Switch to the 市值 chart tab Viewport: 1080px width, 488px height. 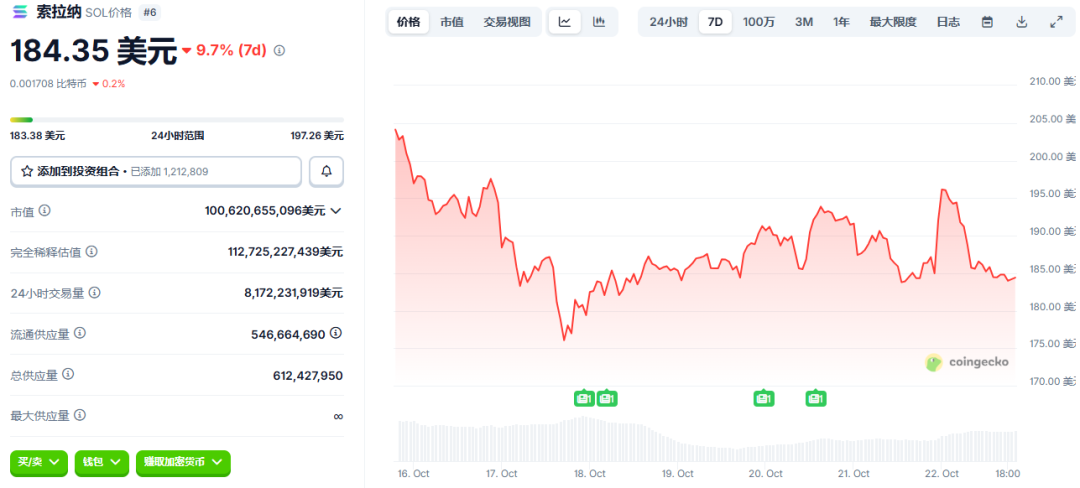tap(451, 22)
